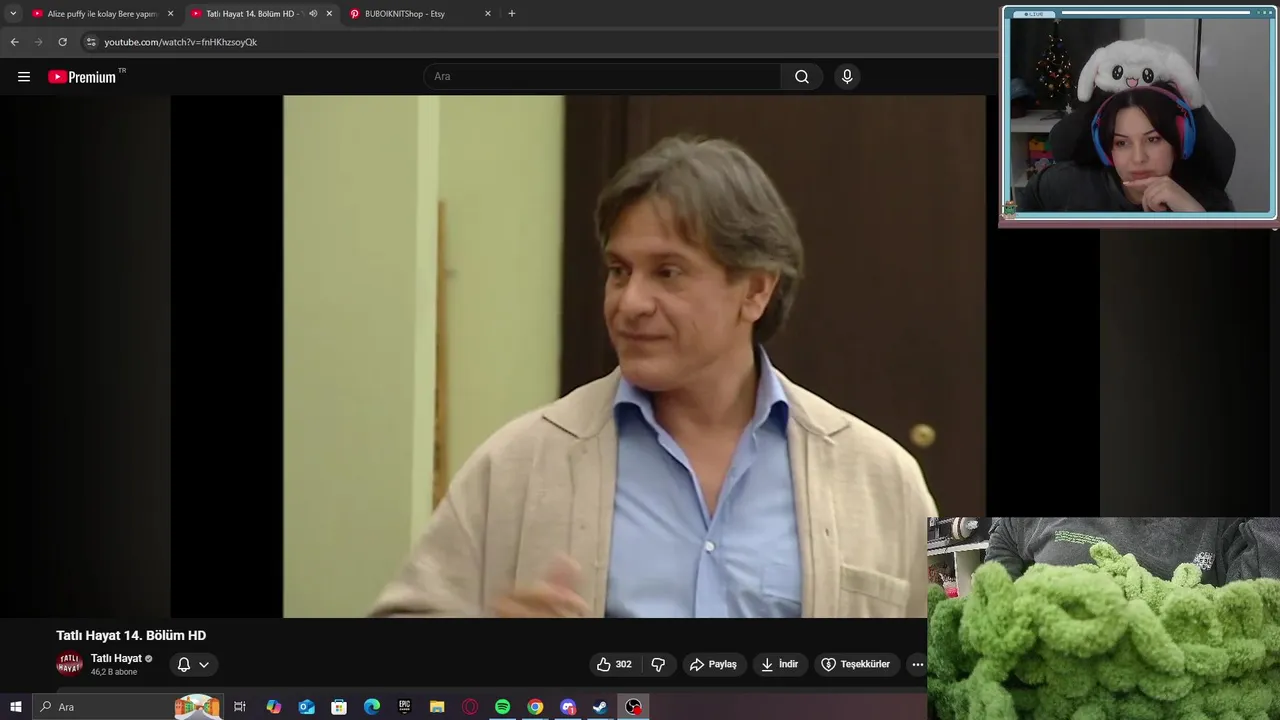Screen dimensions: 1280x720
Task: Open Task View on the taskbar
Action: [x=240, y=707]
